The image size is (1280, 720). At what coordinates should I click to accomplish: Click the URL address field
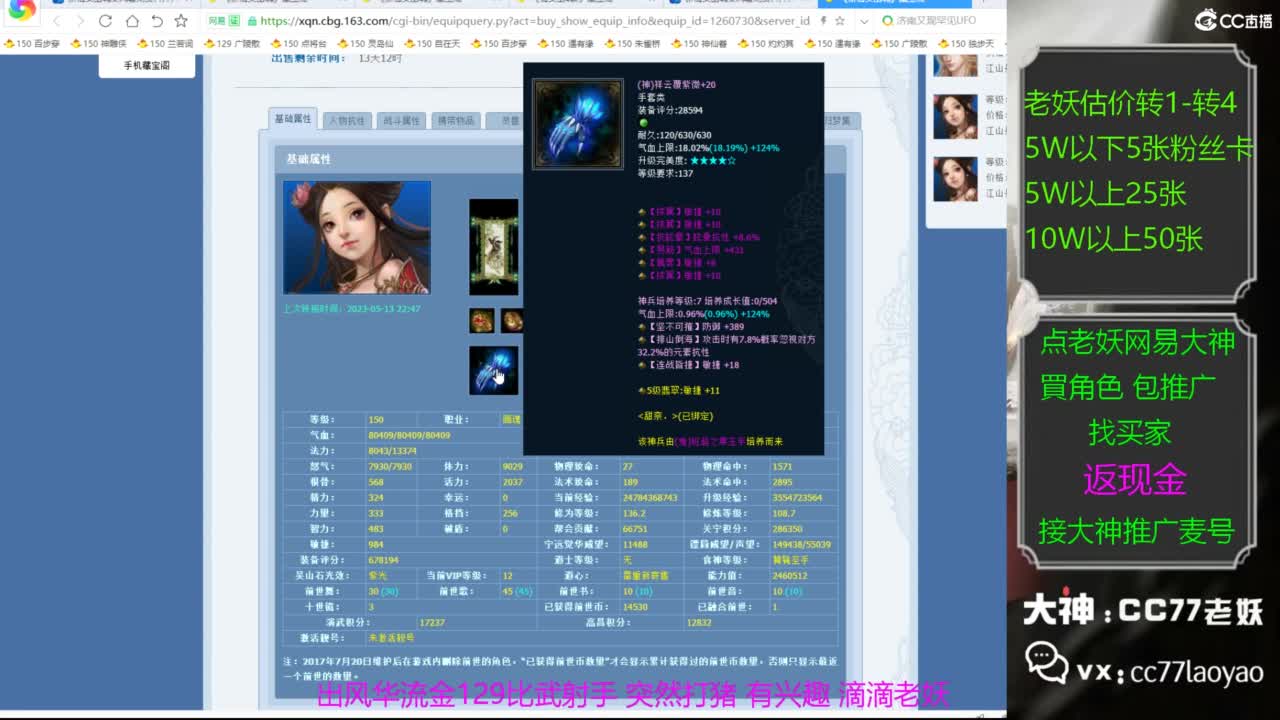pos(535,21)
